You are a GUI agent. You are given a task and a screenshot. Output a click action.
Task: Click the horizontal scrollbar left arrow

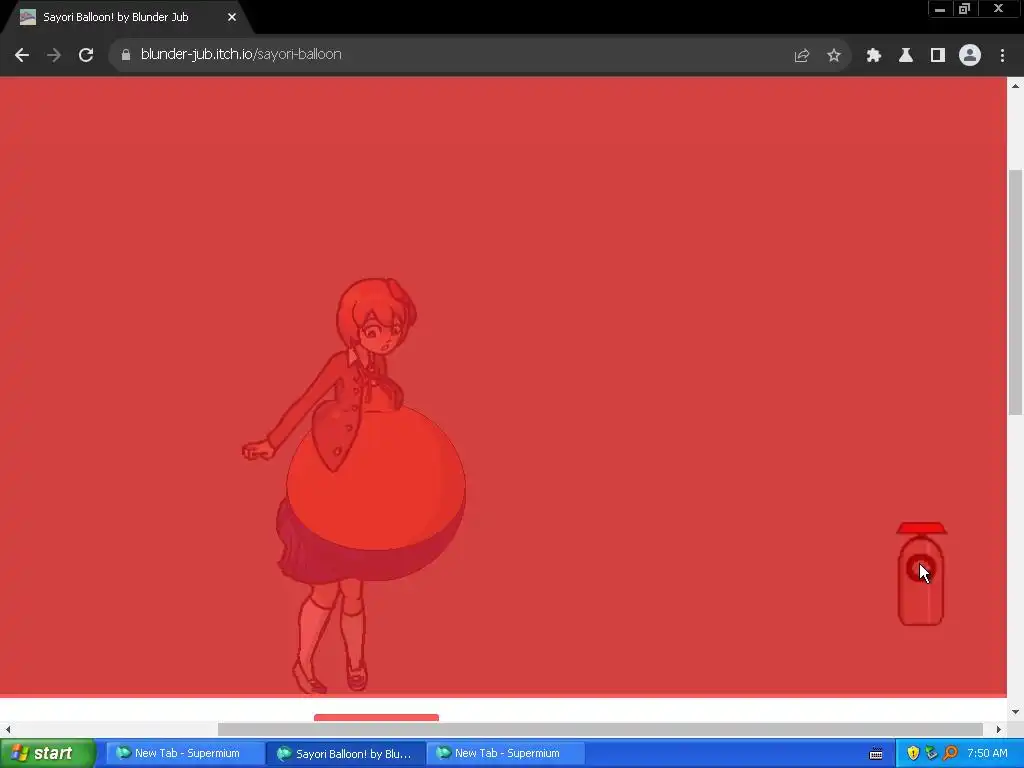[x=7, y=729]
